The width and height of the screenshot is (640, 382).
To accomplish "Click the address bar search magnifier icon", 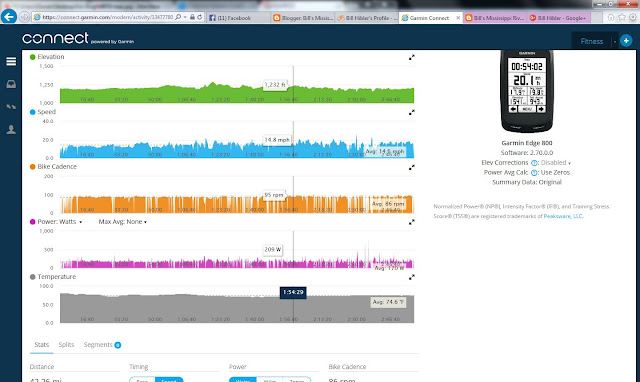I will (178, 17).
